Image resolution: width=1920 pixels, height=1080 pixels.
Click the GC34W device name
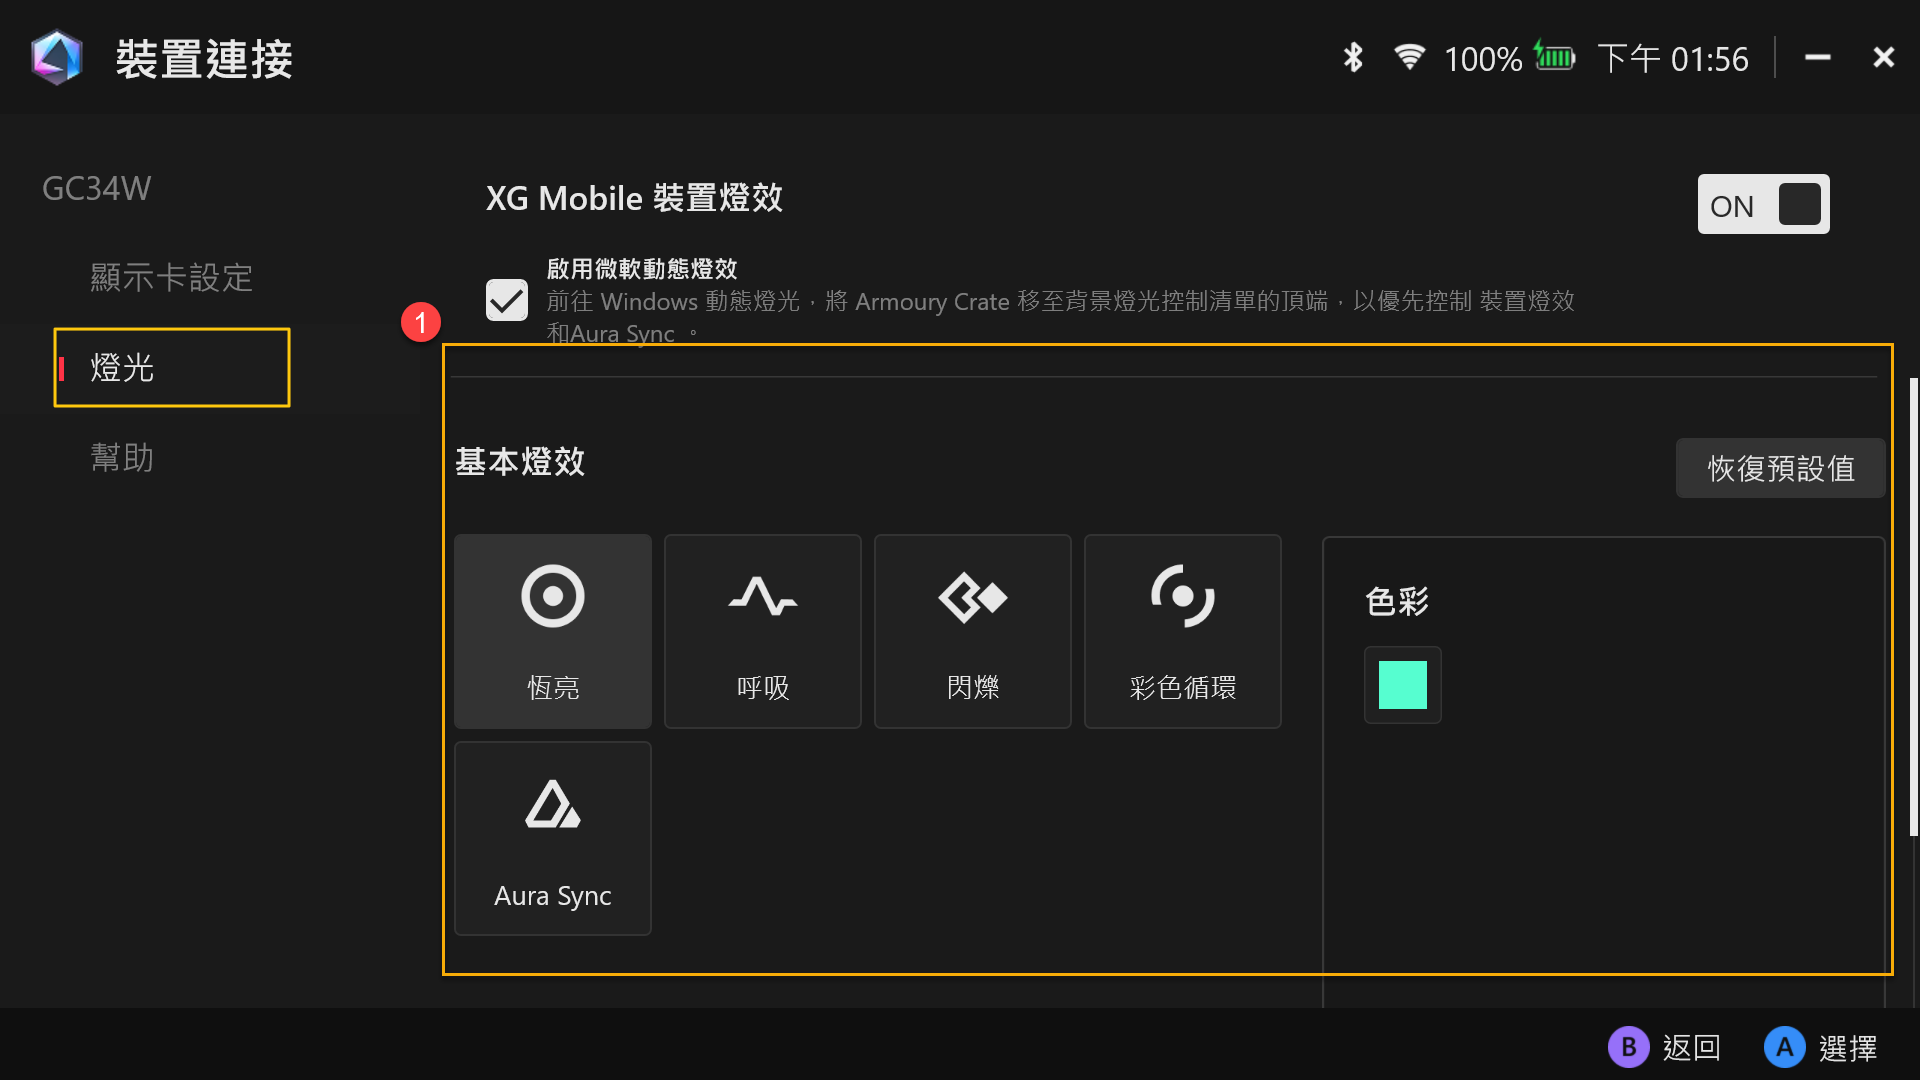pos(97,188)
